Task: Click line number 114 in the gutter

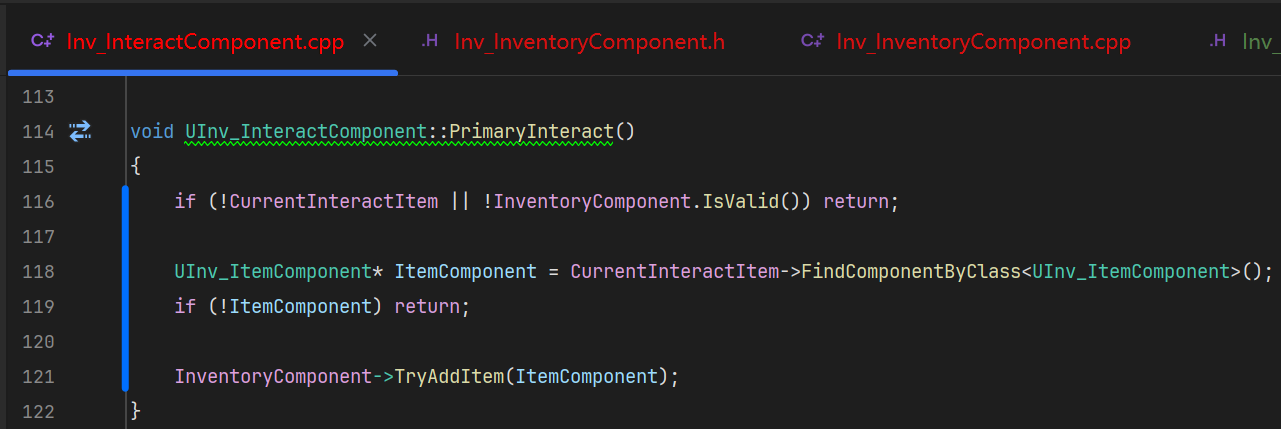Action: [37, 131]
